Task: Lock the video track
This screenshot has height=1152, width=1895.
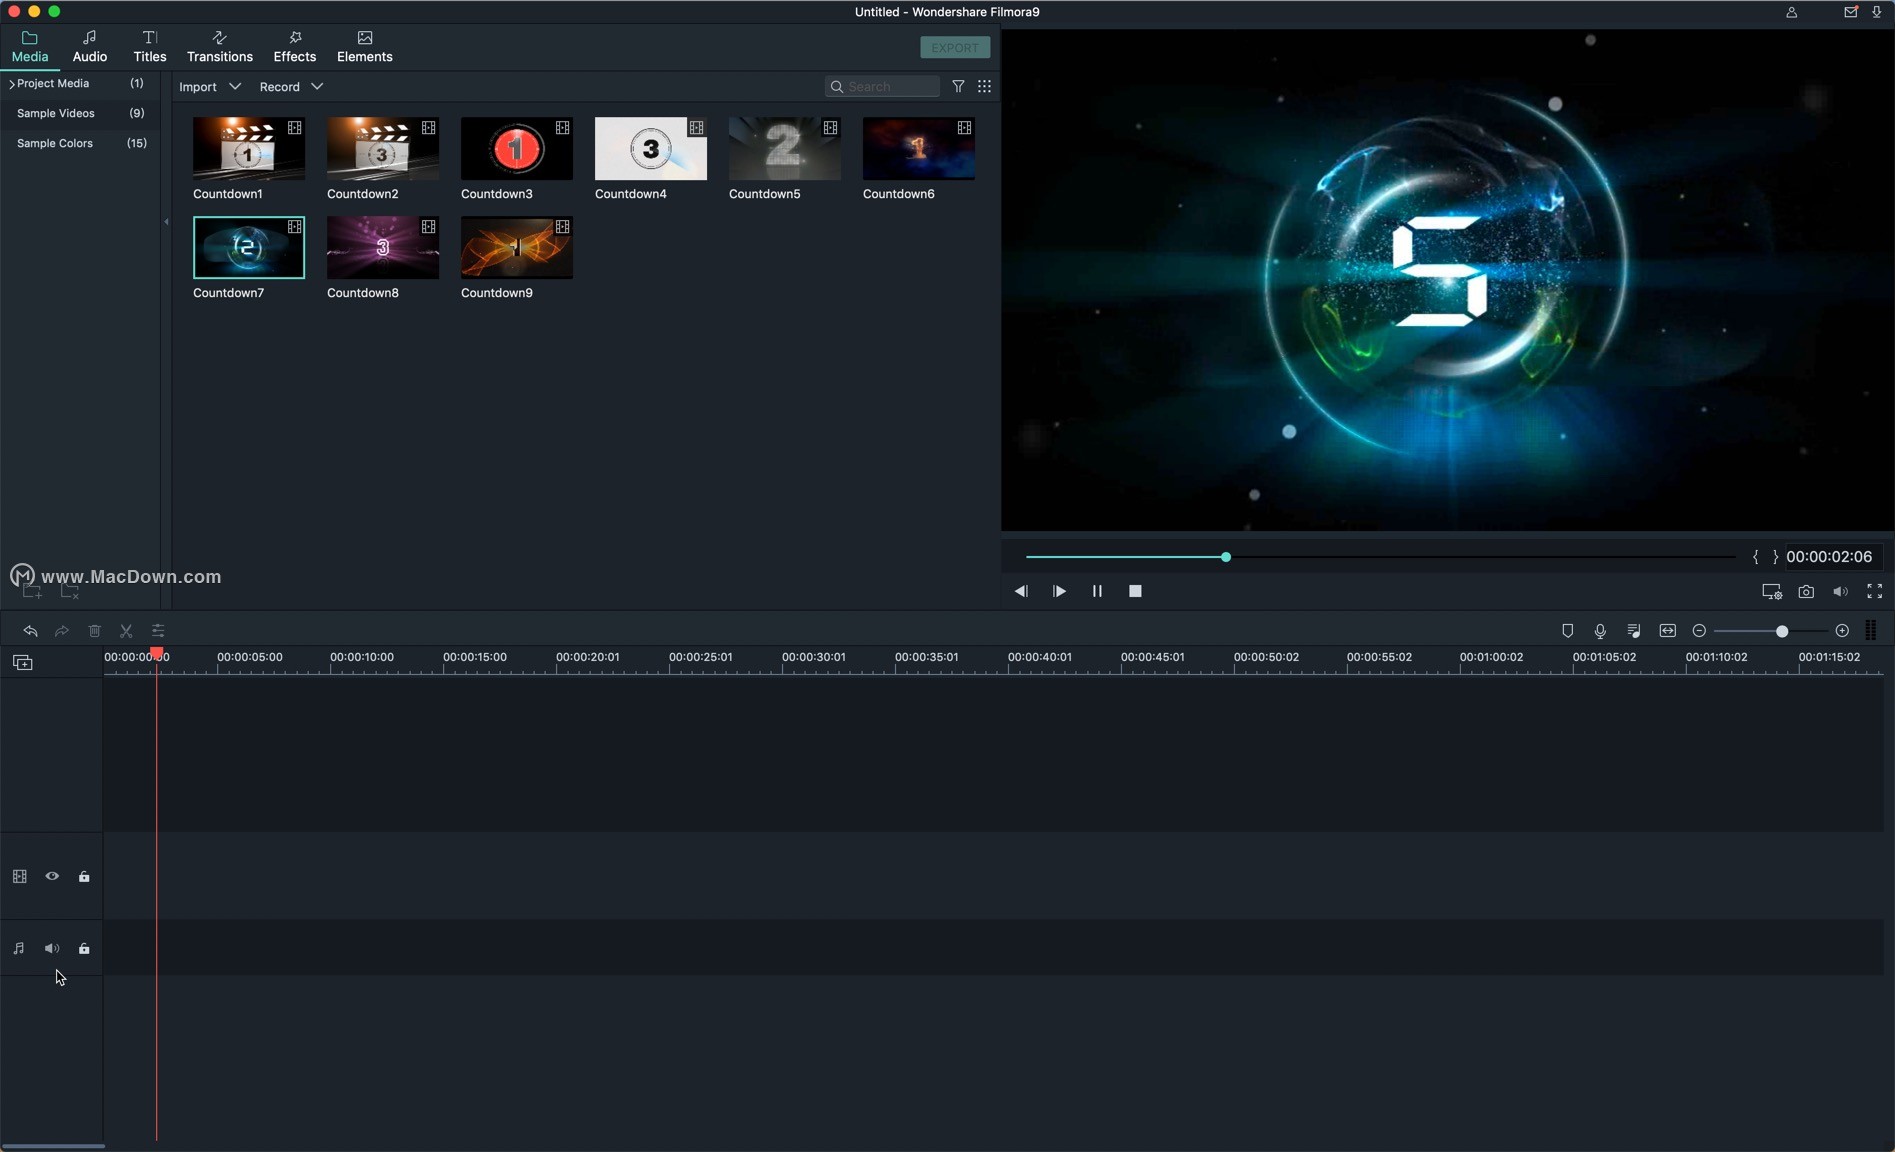Action: click(x=84, y=877)
